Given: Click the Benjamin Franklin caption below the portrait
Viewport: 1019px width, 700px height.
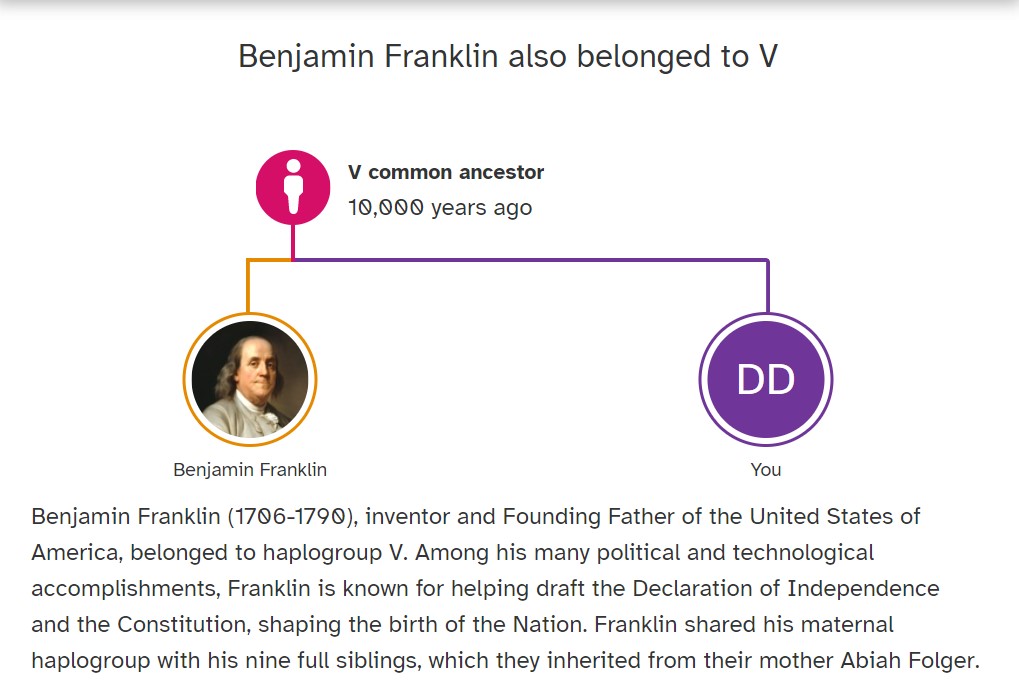Looking at the screenshot, I should point(250,470).
